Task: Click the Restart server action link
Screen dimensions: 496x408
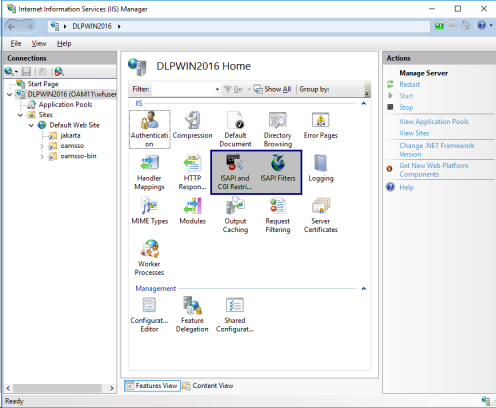Action: 409,85
